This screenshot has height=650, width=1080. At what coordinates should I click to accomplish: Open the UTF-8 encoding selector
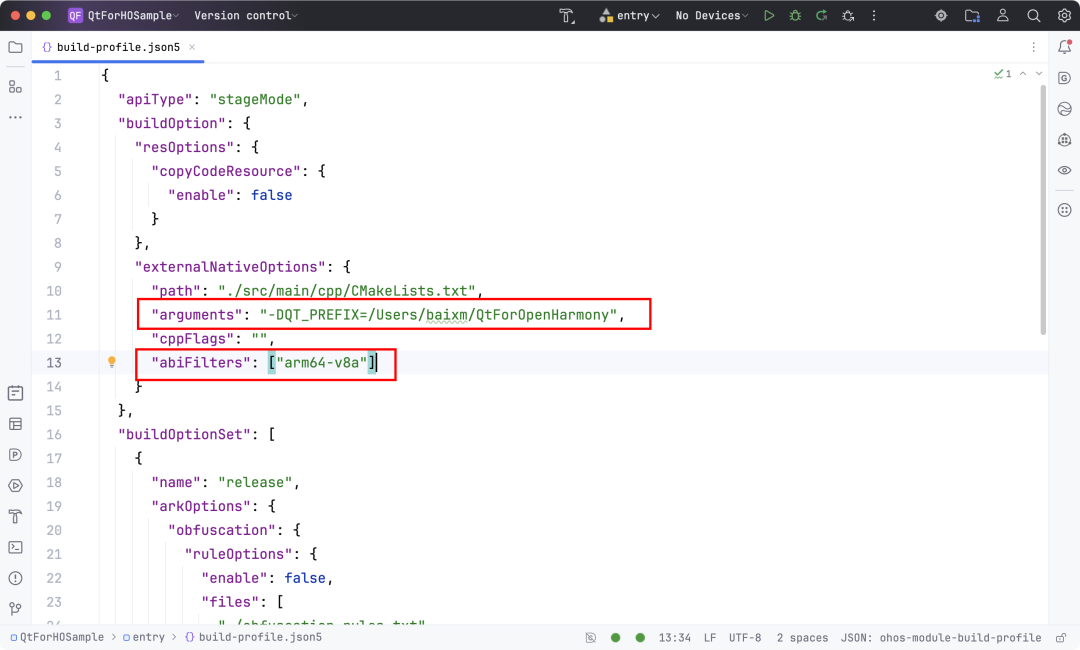click(745, 638)
